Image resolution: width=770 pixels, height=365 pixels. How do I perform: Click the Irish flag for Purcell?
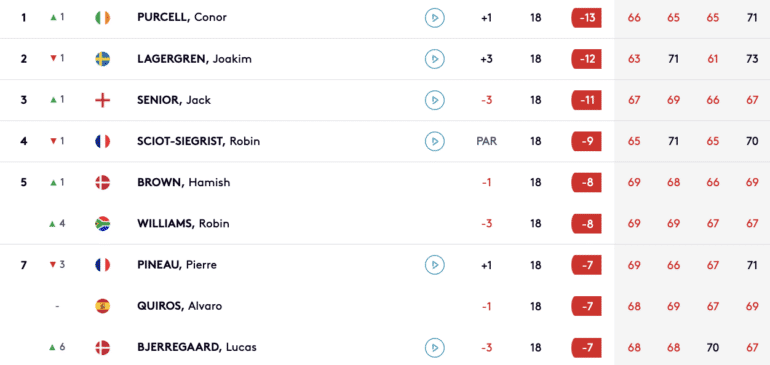(102, 18)
